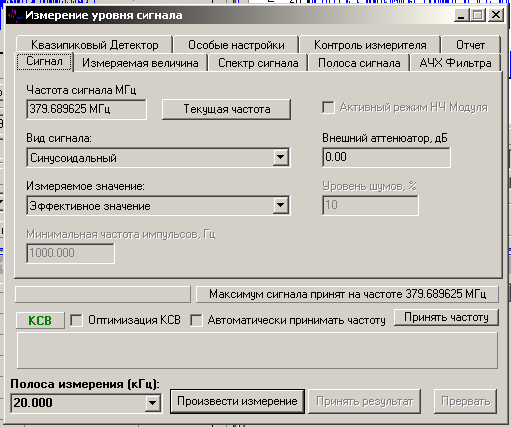Click the Внешний аттенюатор дБ field
The height and width of the screenshot is (427, 511).
[x=386, y=157]
